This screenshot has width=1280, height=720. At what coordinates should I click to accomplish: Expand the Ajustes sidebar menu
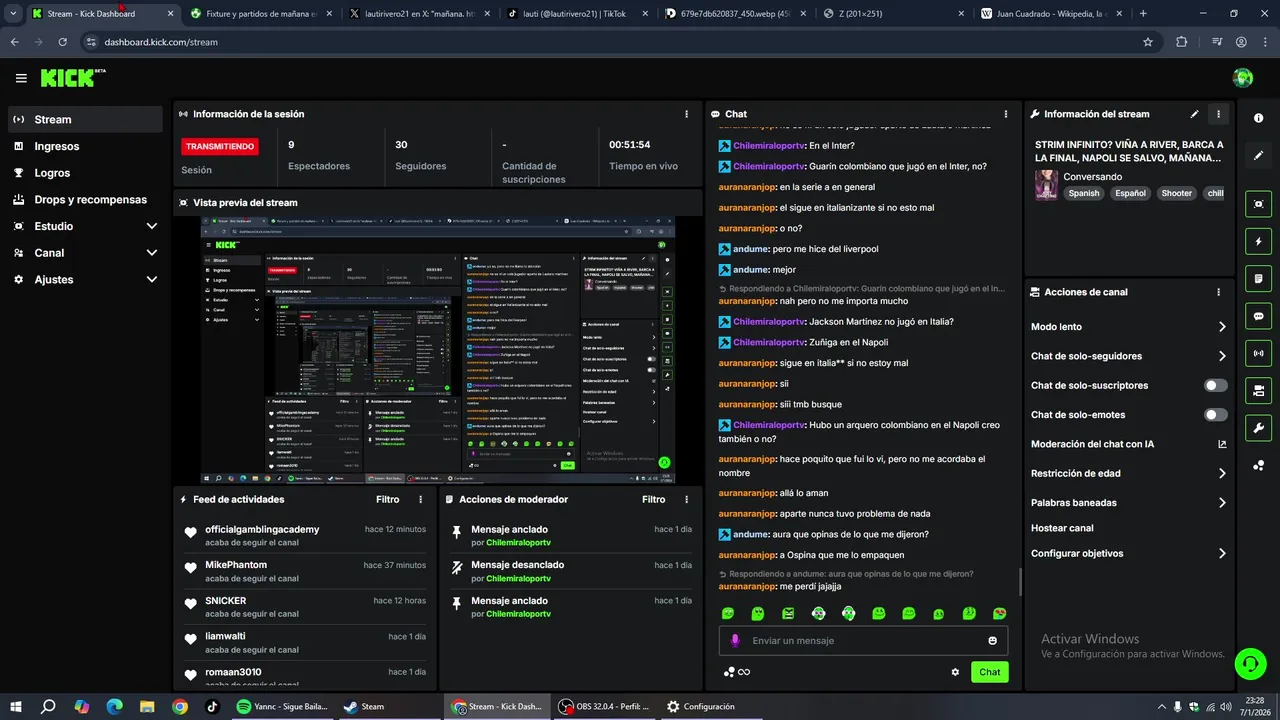pos(85,280)
